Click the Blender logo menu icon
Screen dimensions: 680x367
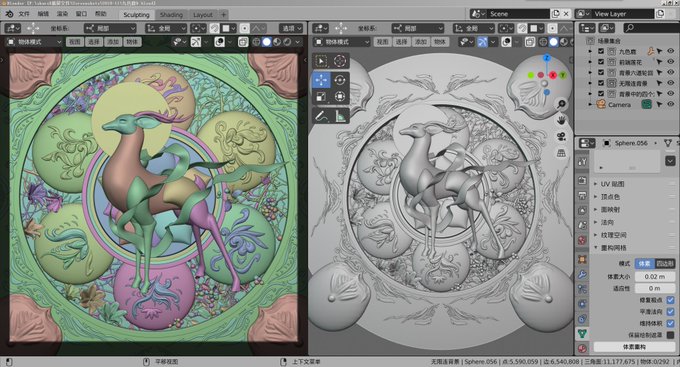point(9,14)
